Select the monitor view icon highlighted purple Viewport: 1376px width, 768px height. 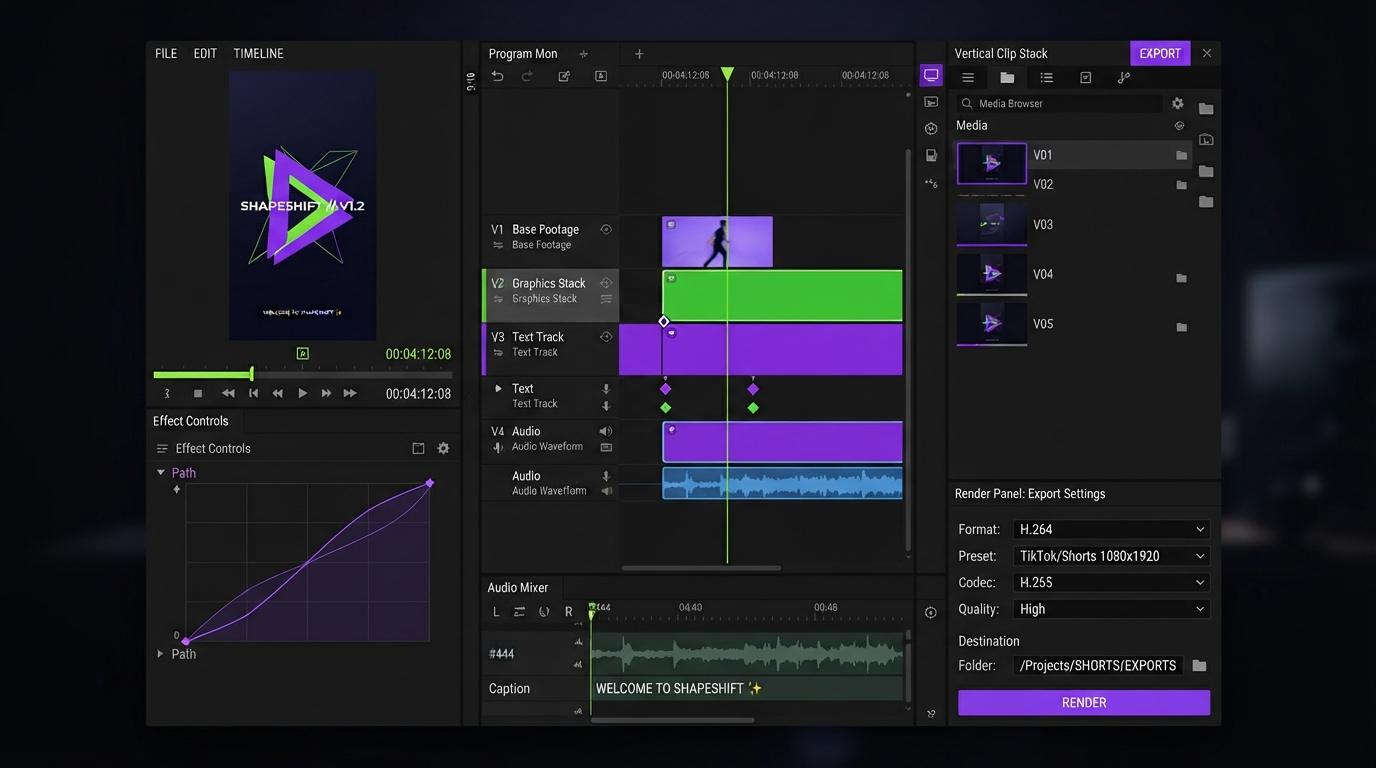[931, 75]
